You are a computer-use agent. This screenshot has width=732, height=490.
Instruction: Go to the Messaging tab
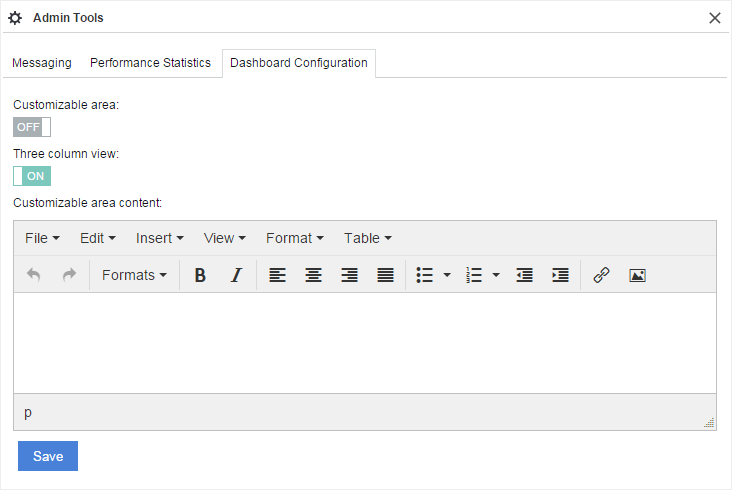click(x=42, y=62)
